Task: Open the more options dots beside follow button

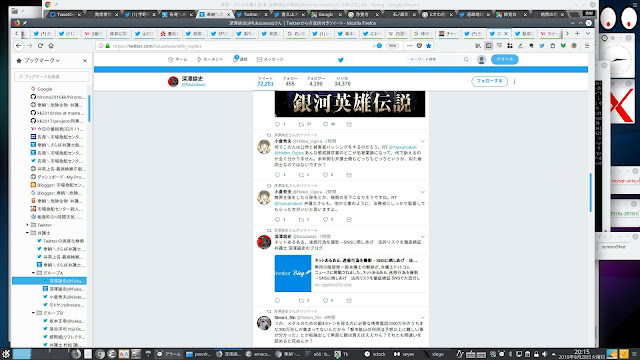Action: coord(514,81)
